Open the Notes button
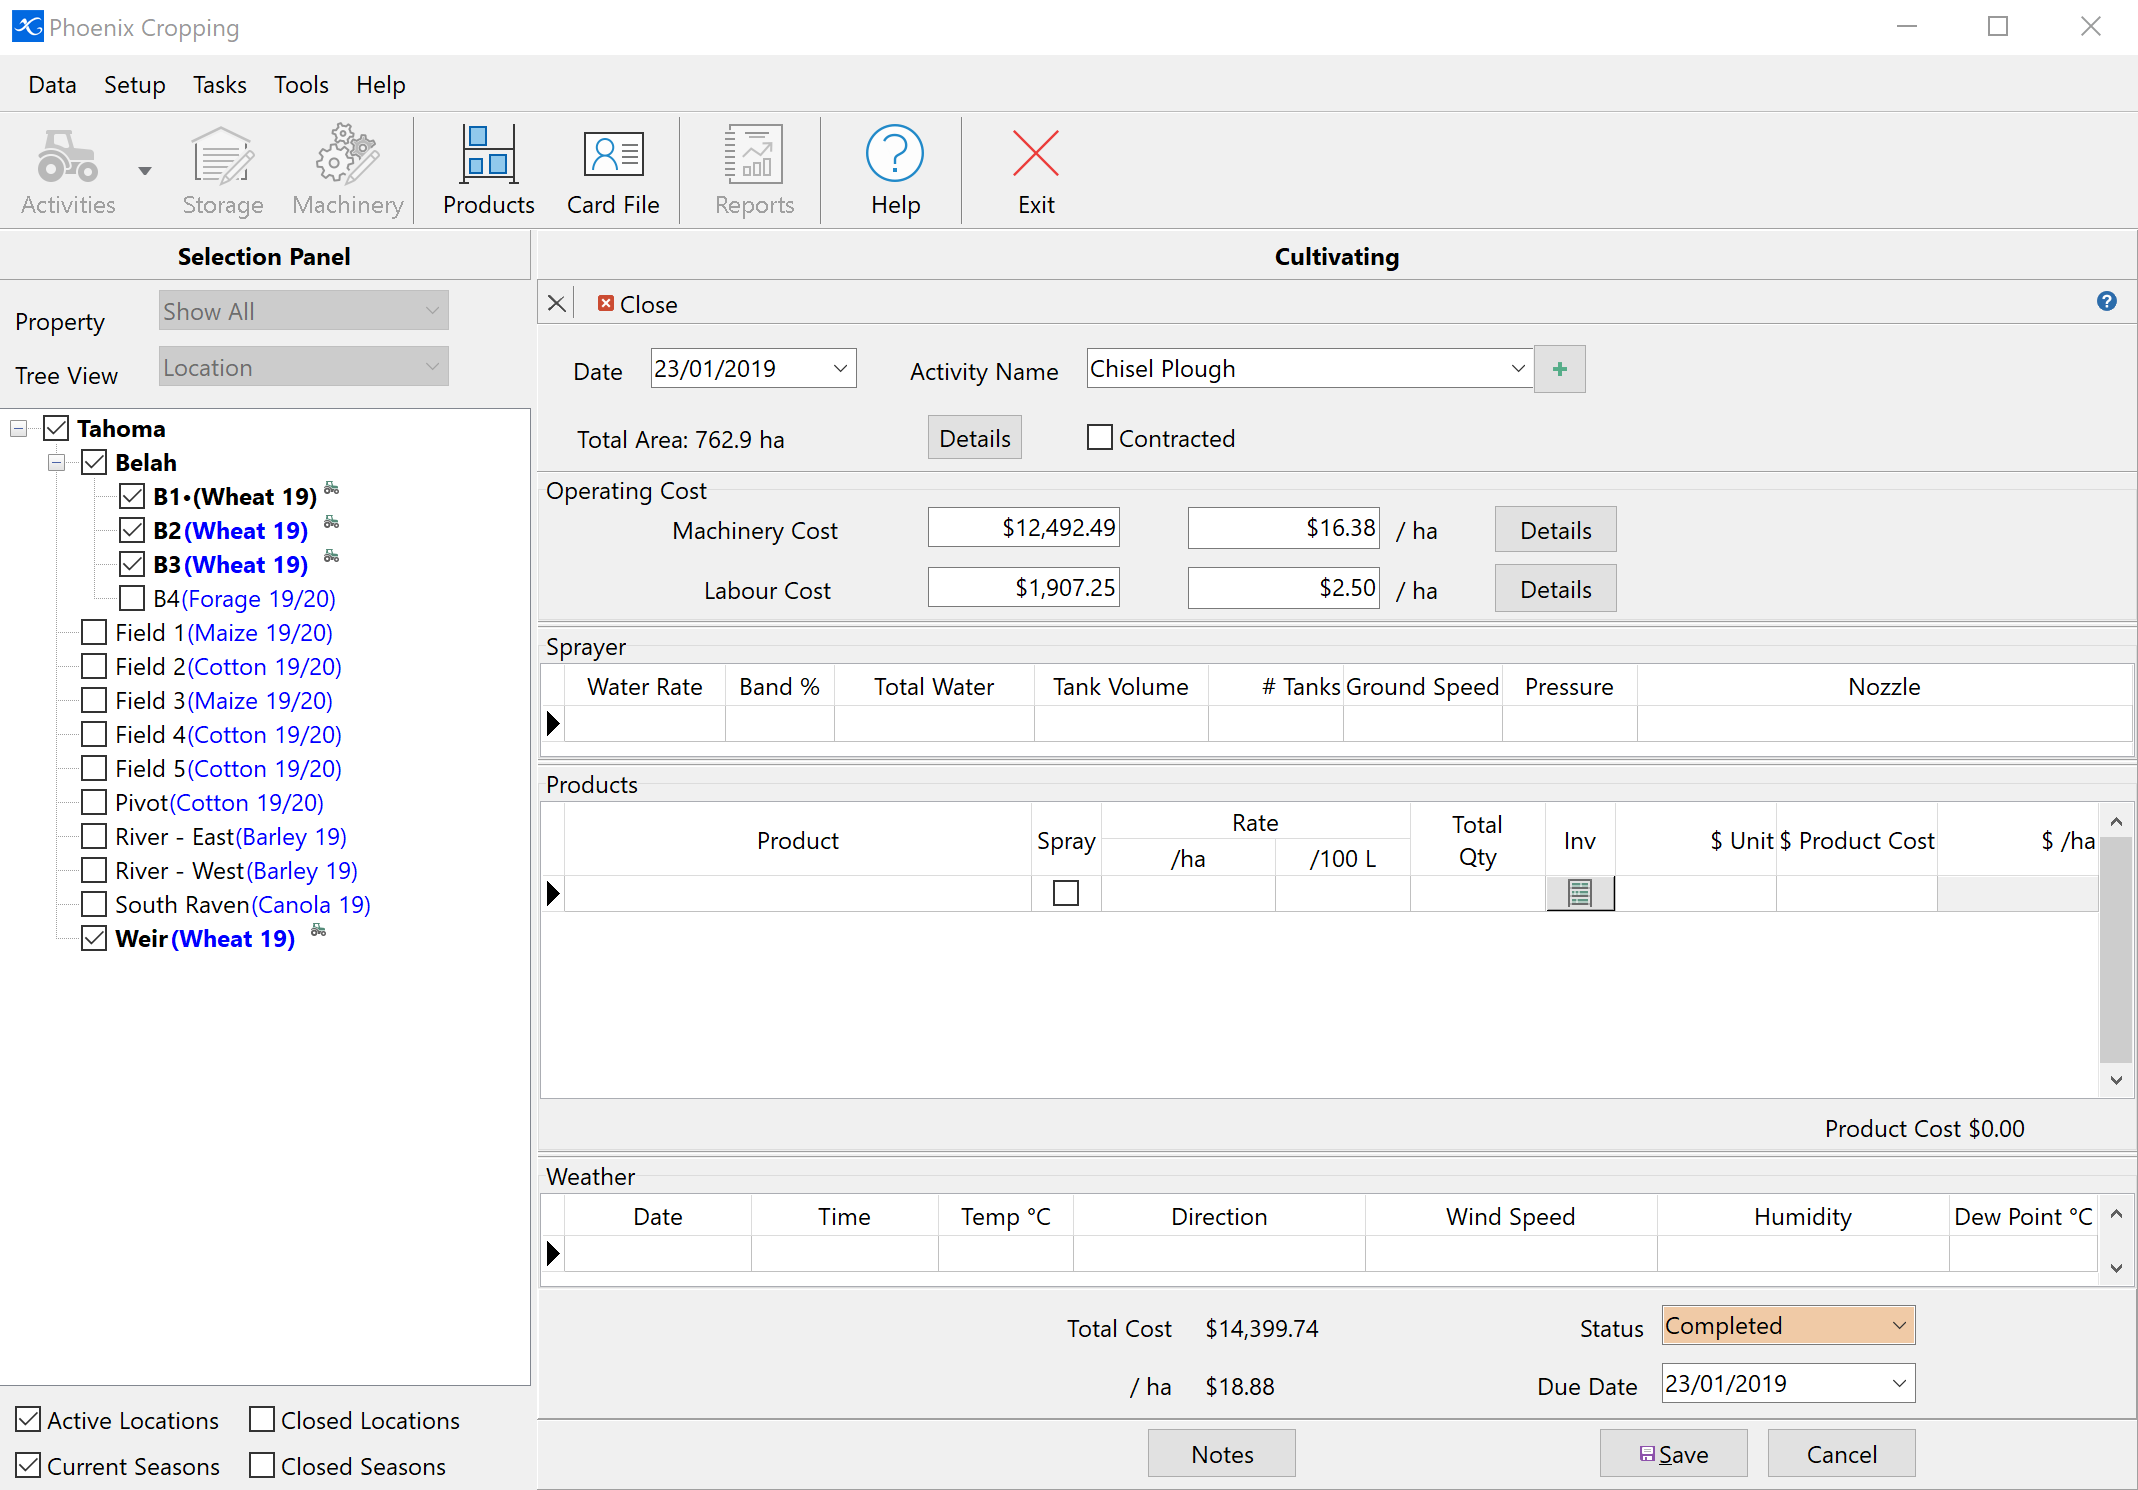The height and width of the screenshot is (1490, 2138). click(x=1222, y=1454)
